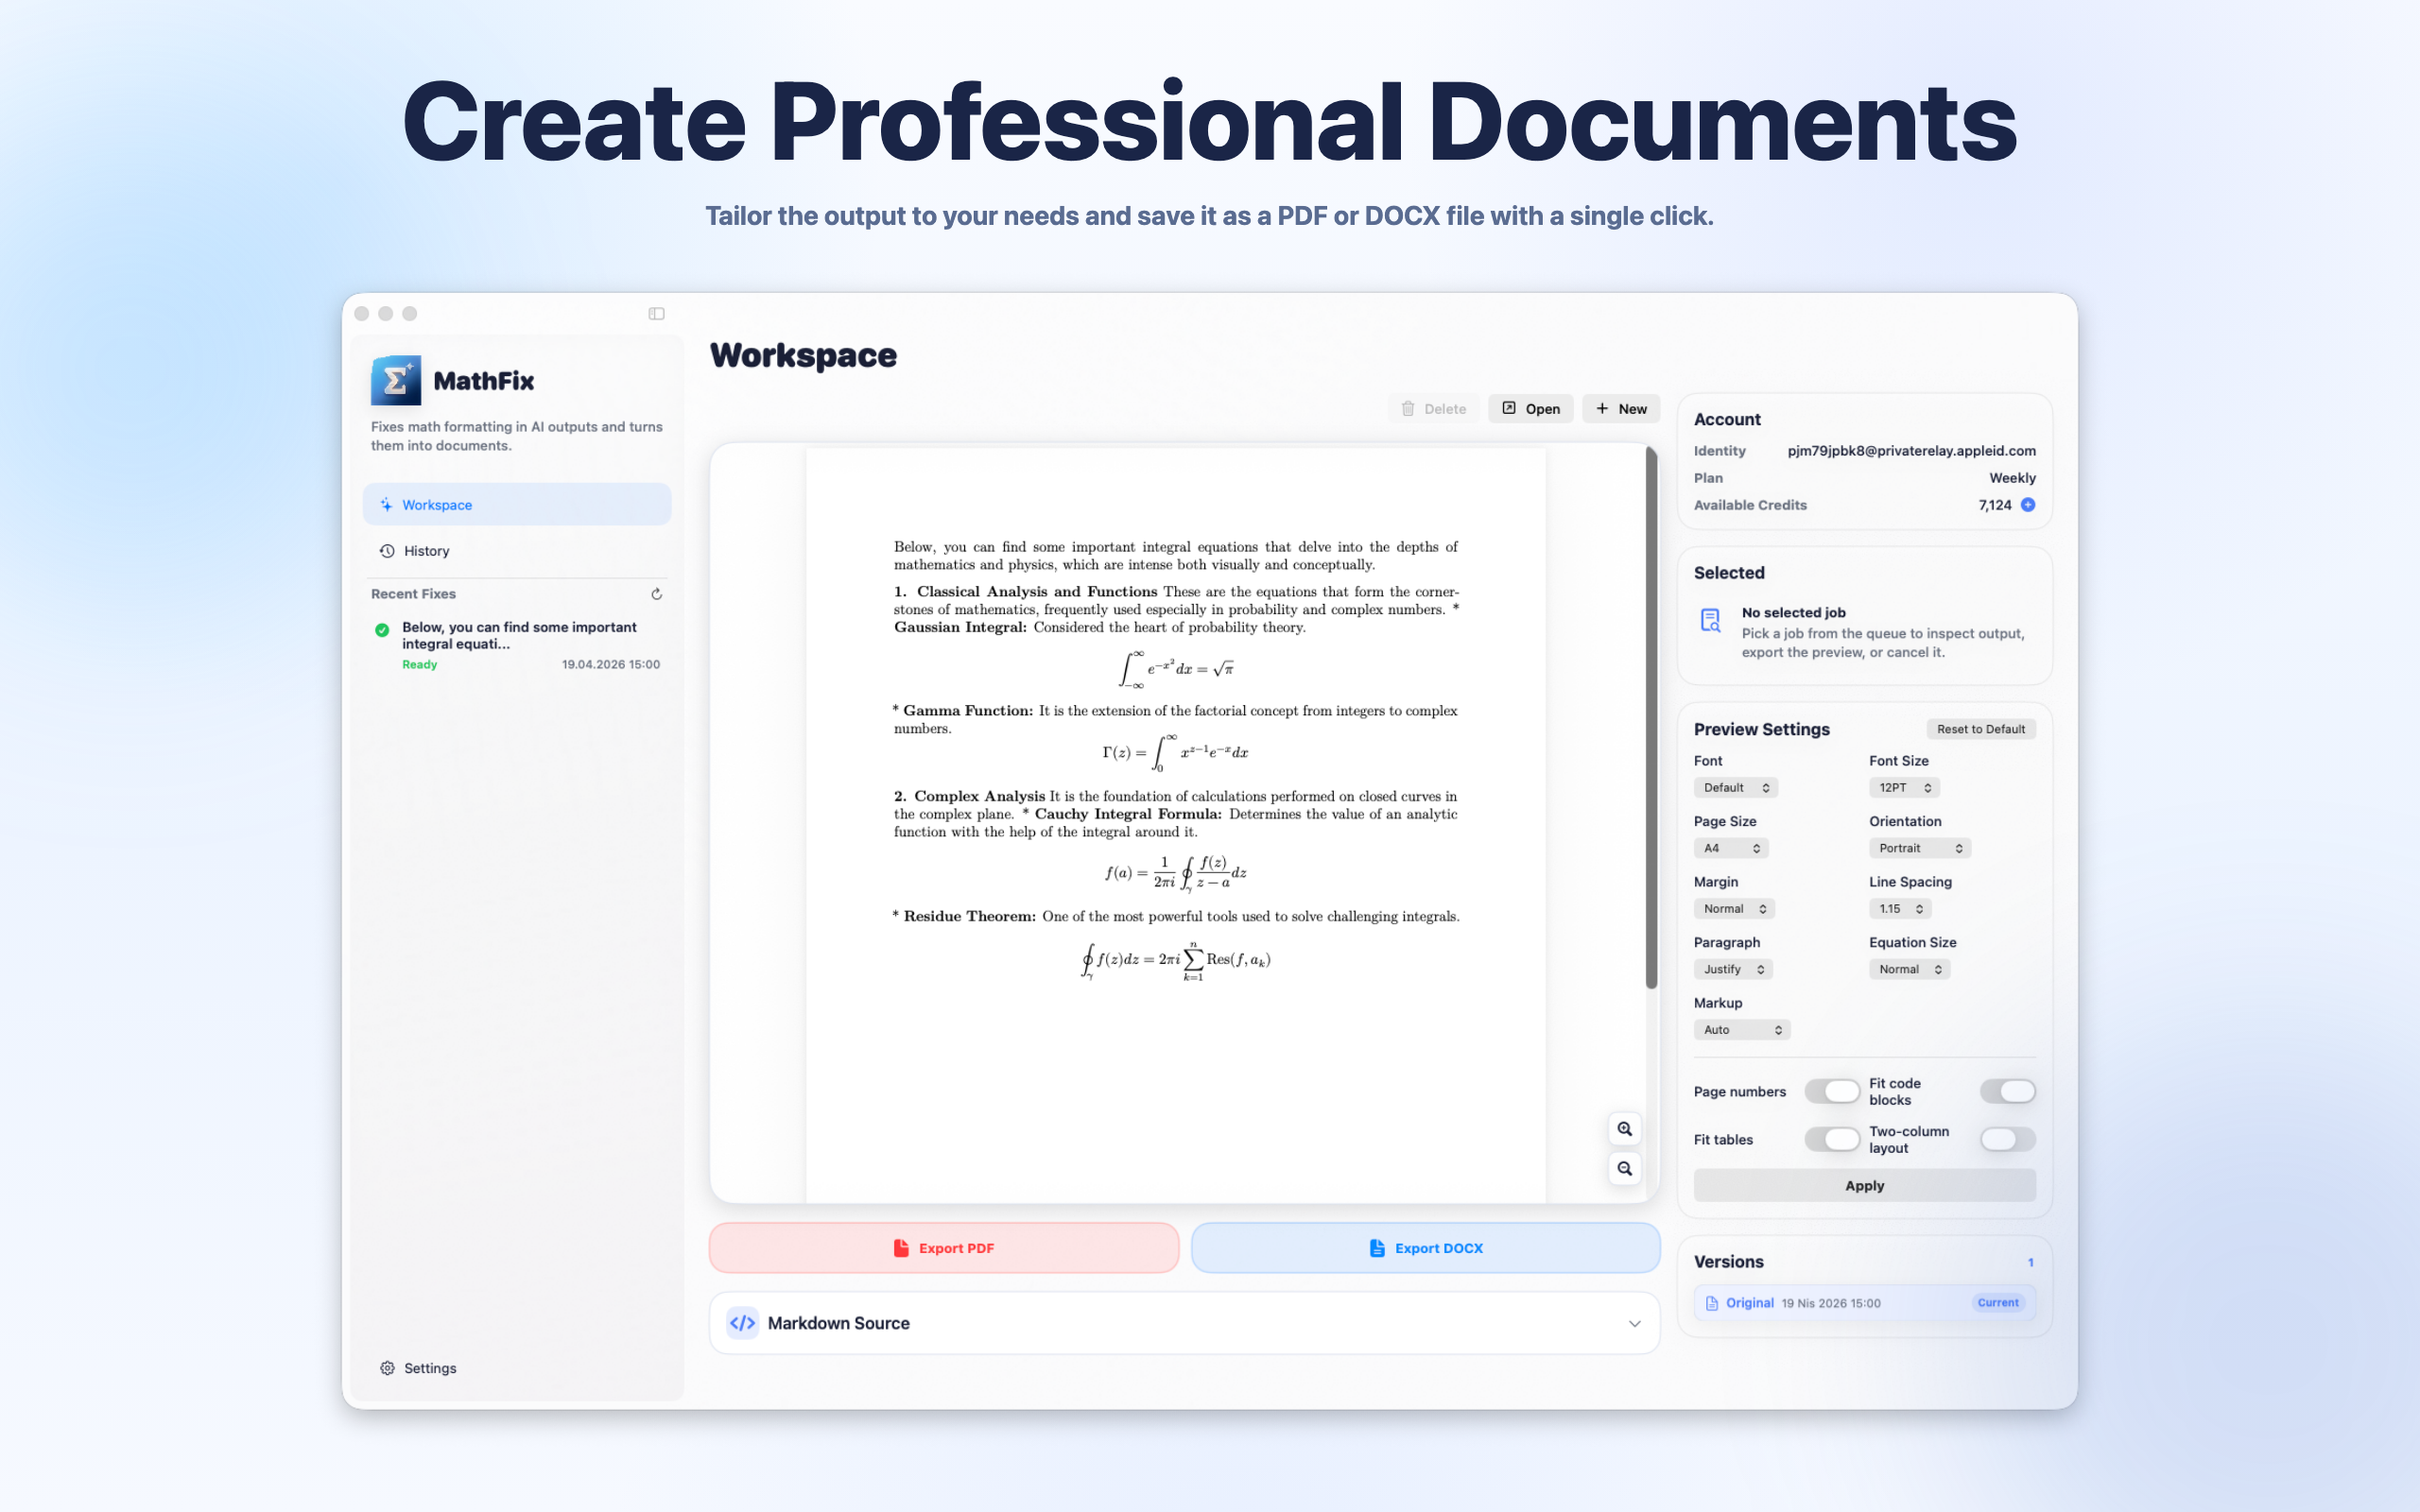Open Settings from the sidebar
Image resolution: width=2420 pixels, height=1512 pixels.
tap(418, 1368)
